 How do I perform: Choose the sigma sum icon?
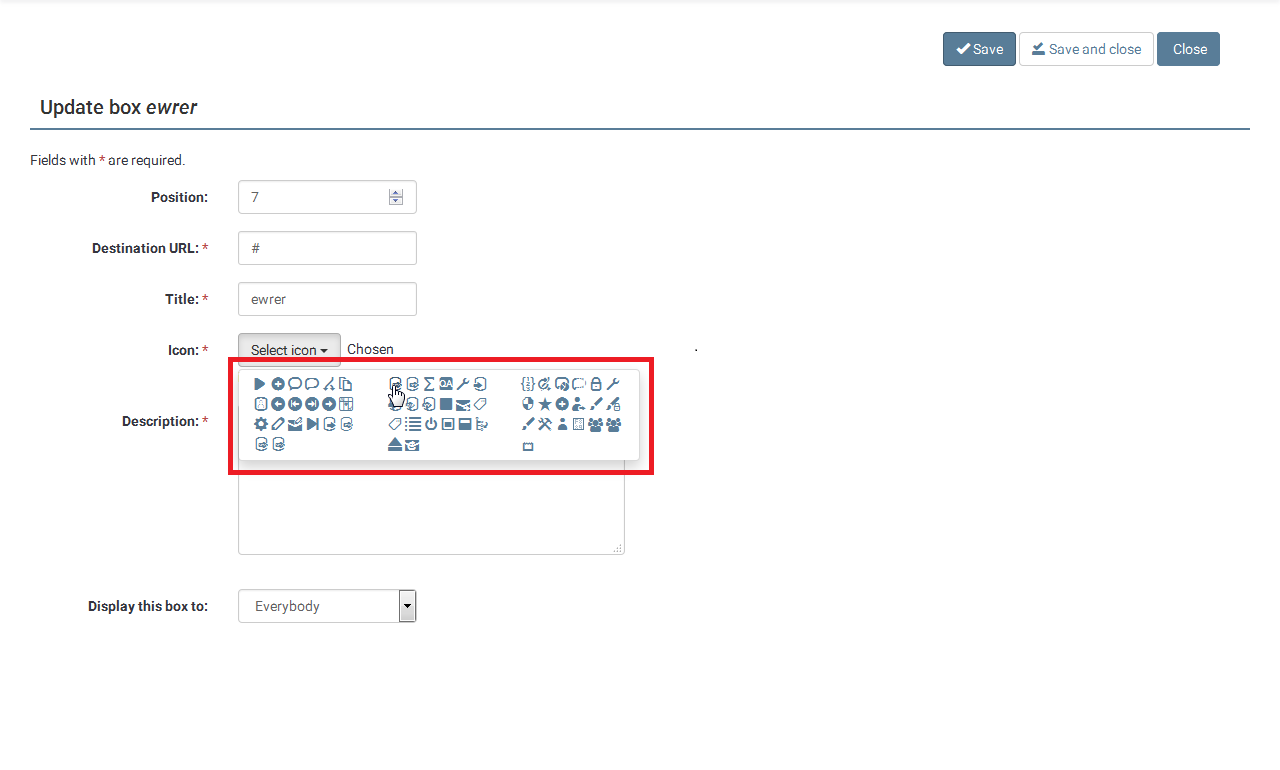coord(429,384)
